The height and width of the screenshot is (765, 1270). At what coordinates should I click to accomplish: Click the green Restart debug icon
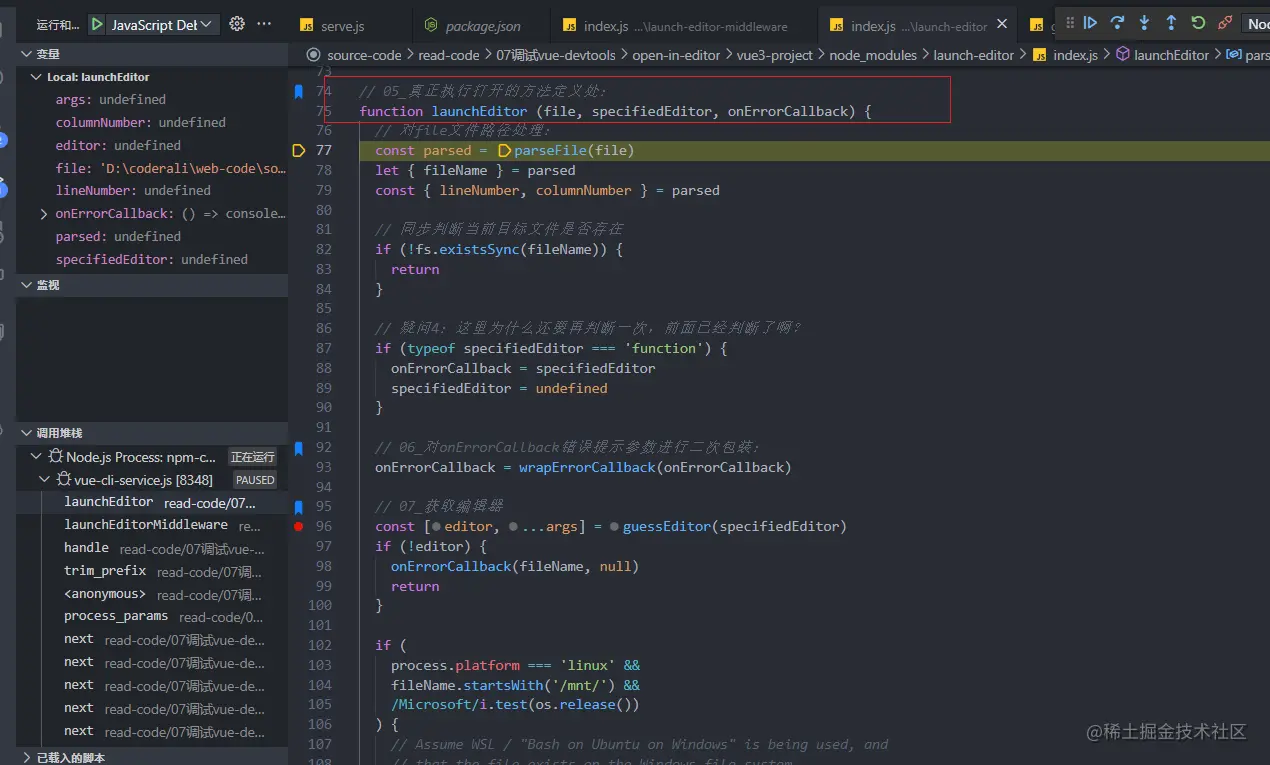[1198, 23]
